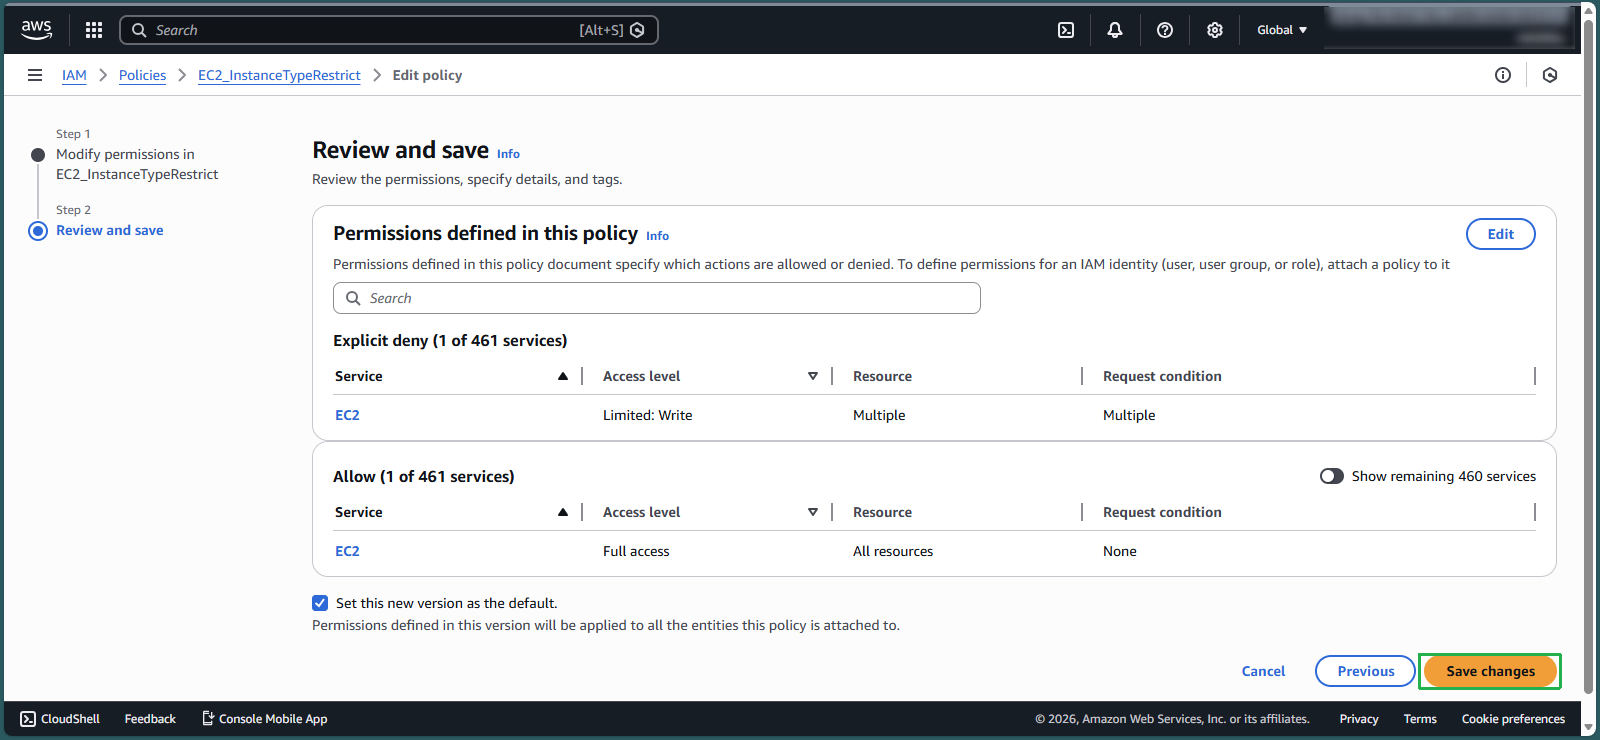Open Feedback in the footer
This screenshot has height=740, width=1600.
point(150,719)
